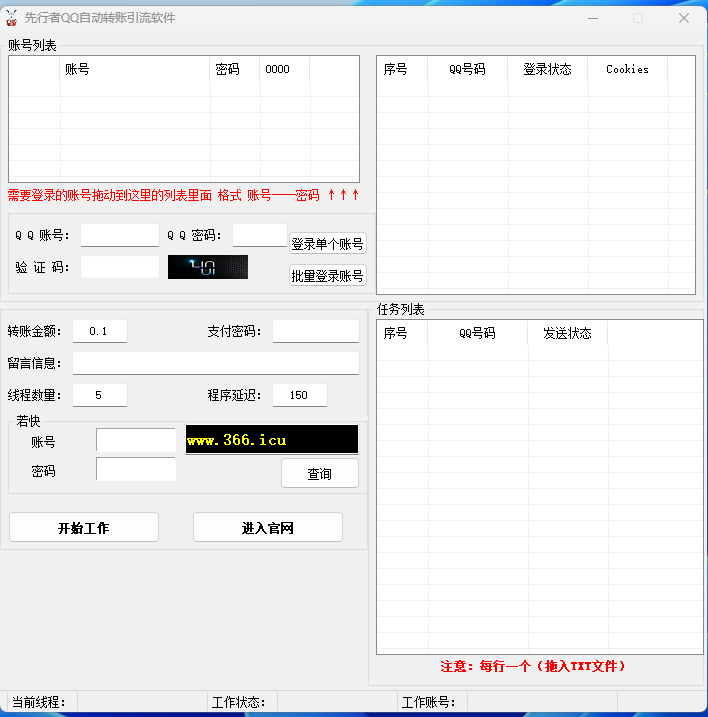Click the 留言信息 message field
This screenshot has height=717, width=708.
click(215, 363)
